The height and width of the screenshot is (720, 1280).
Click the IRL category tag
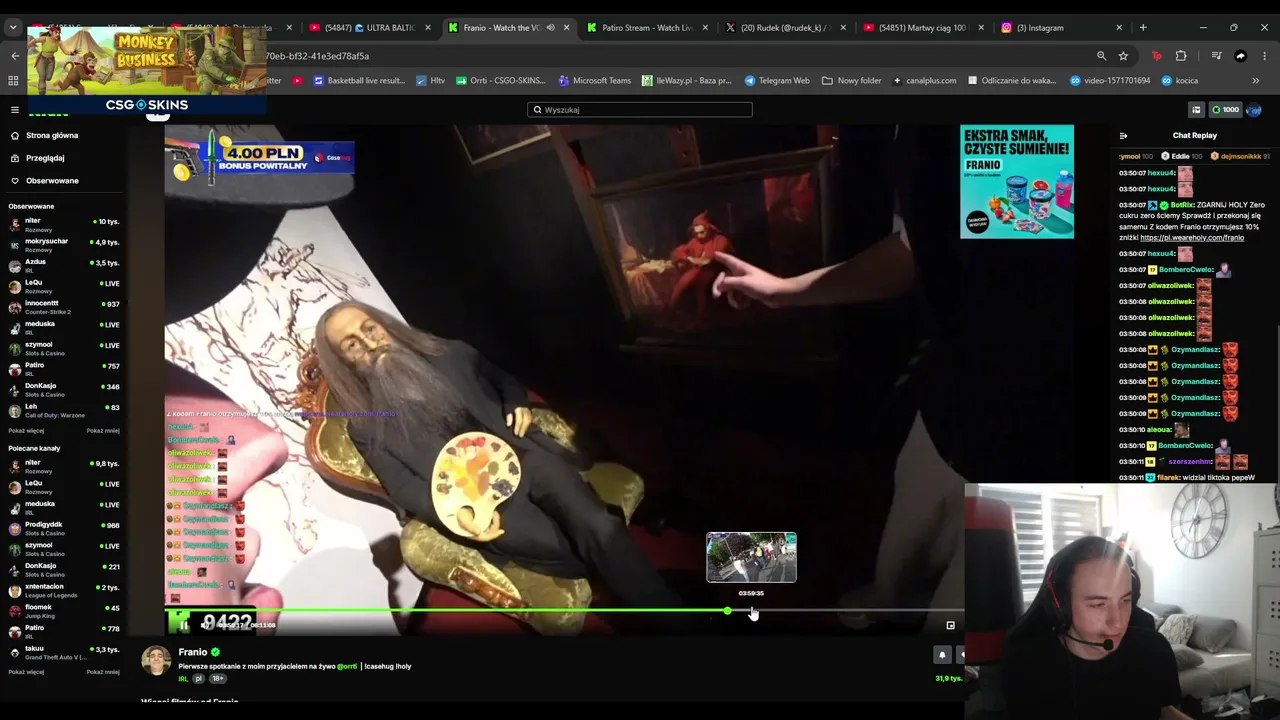tap(183, 679)
